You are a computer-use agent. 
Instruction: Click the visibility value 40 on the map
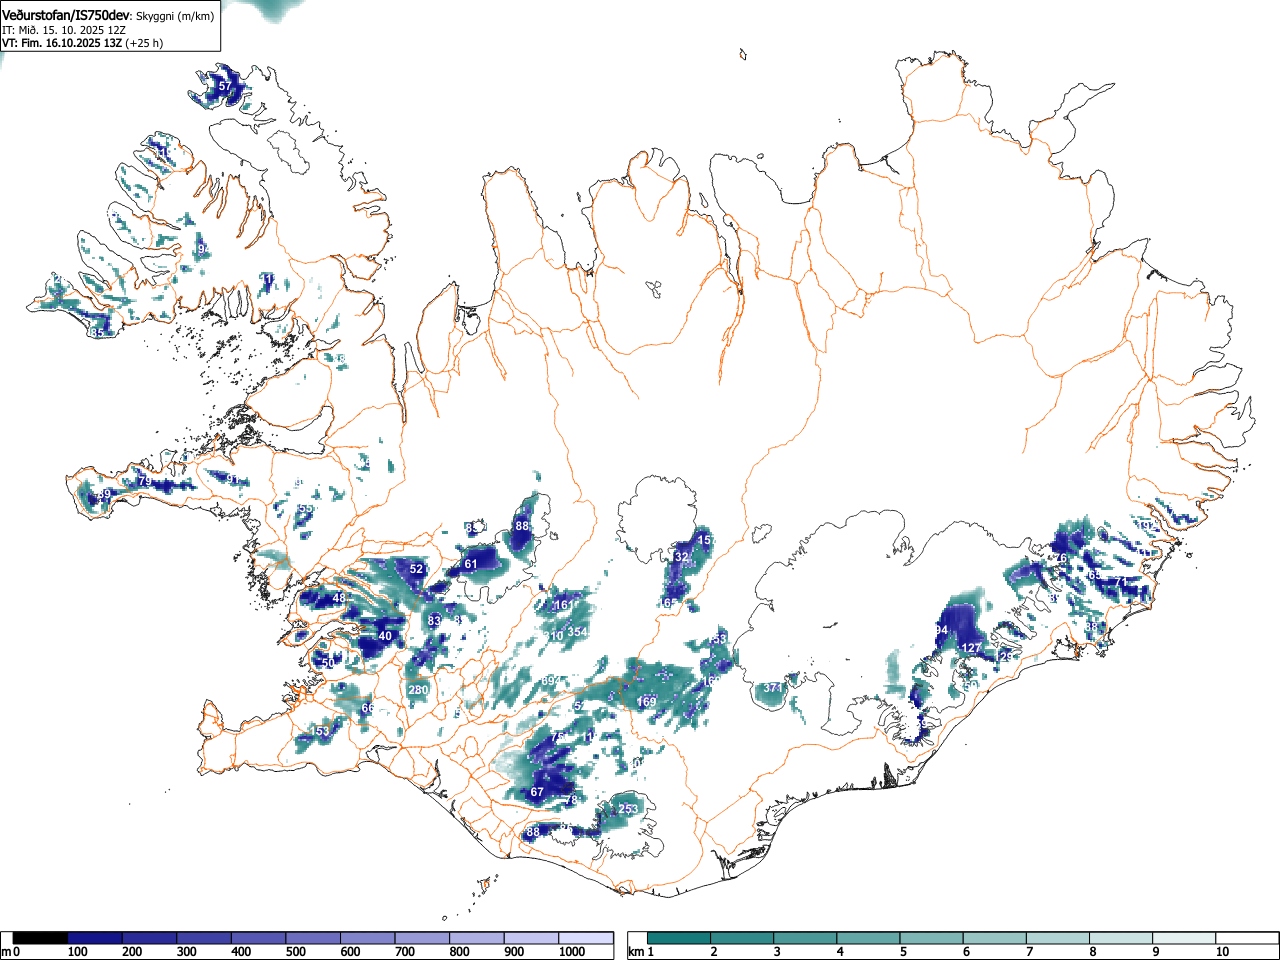pyautogui.click(x=385, y=636)
